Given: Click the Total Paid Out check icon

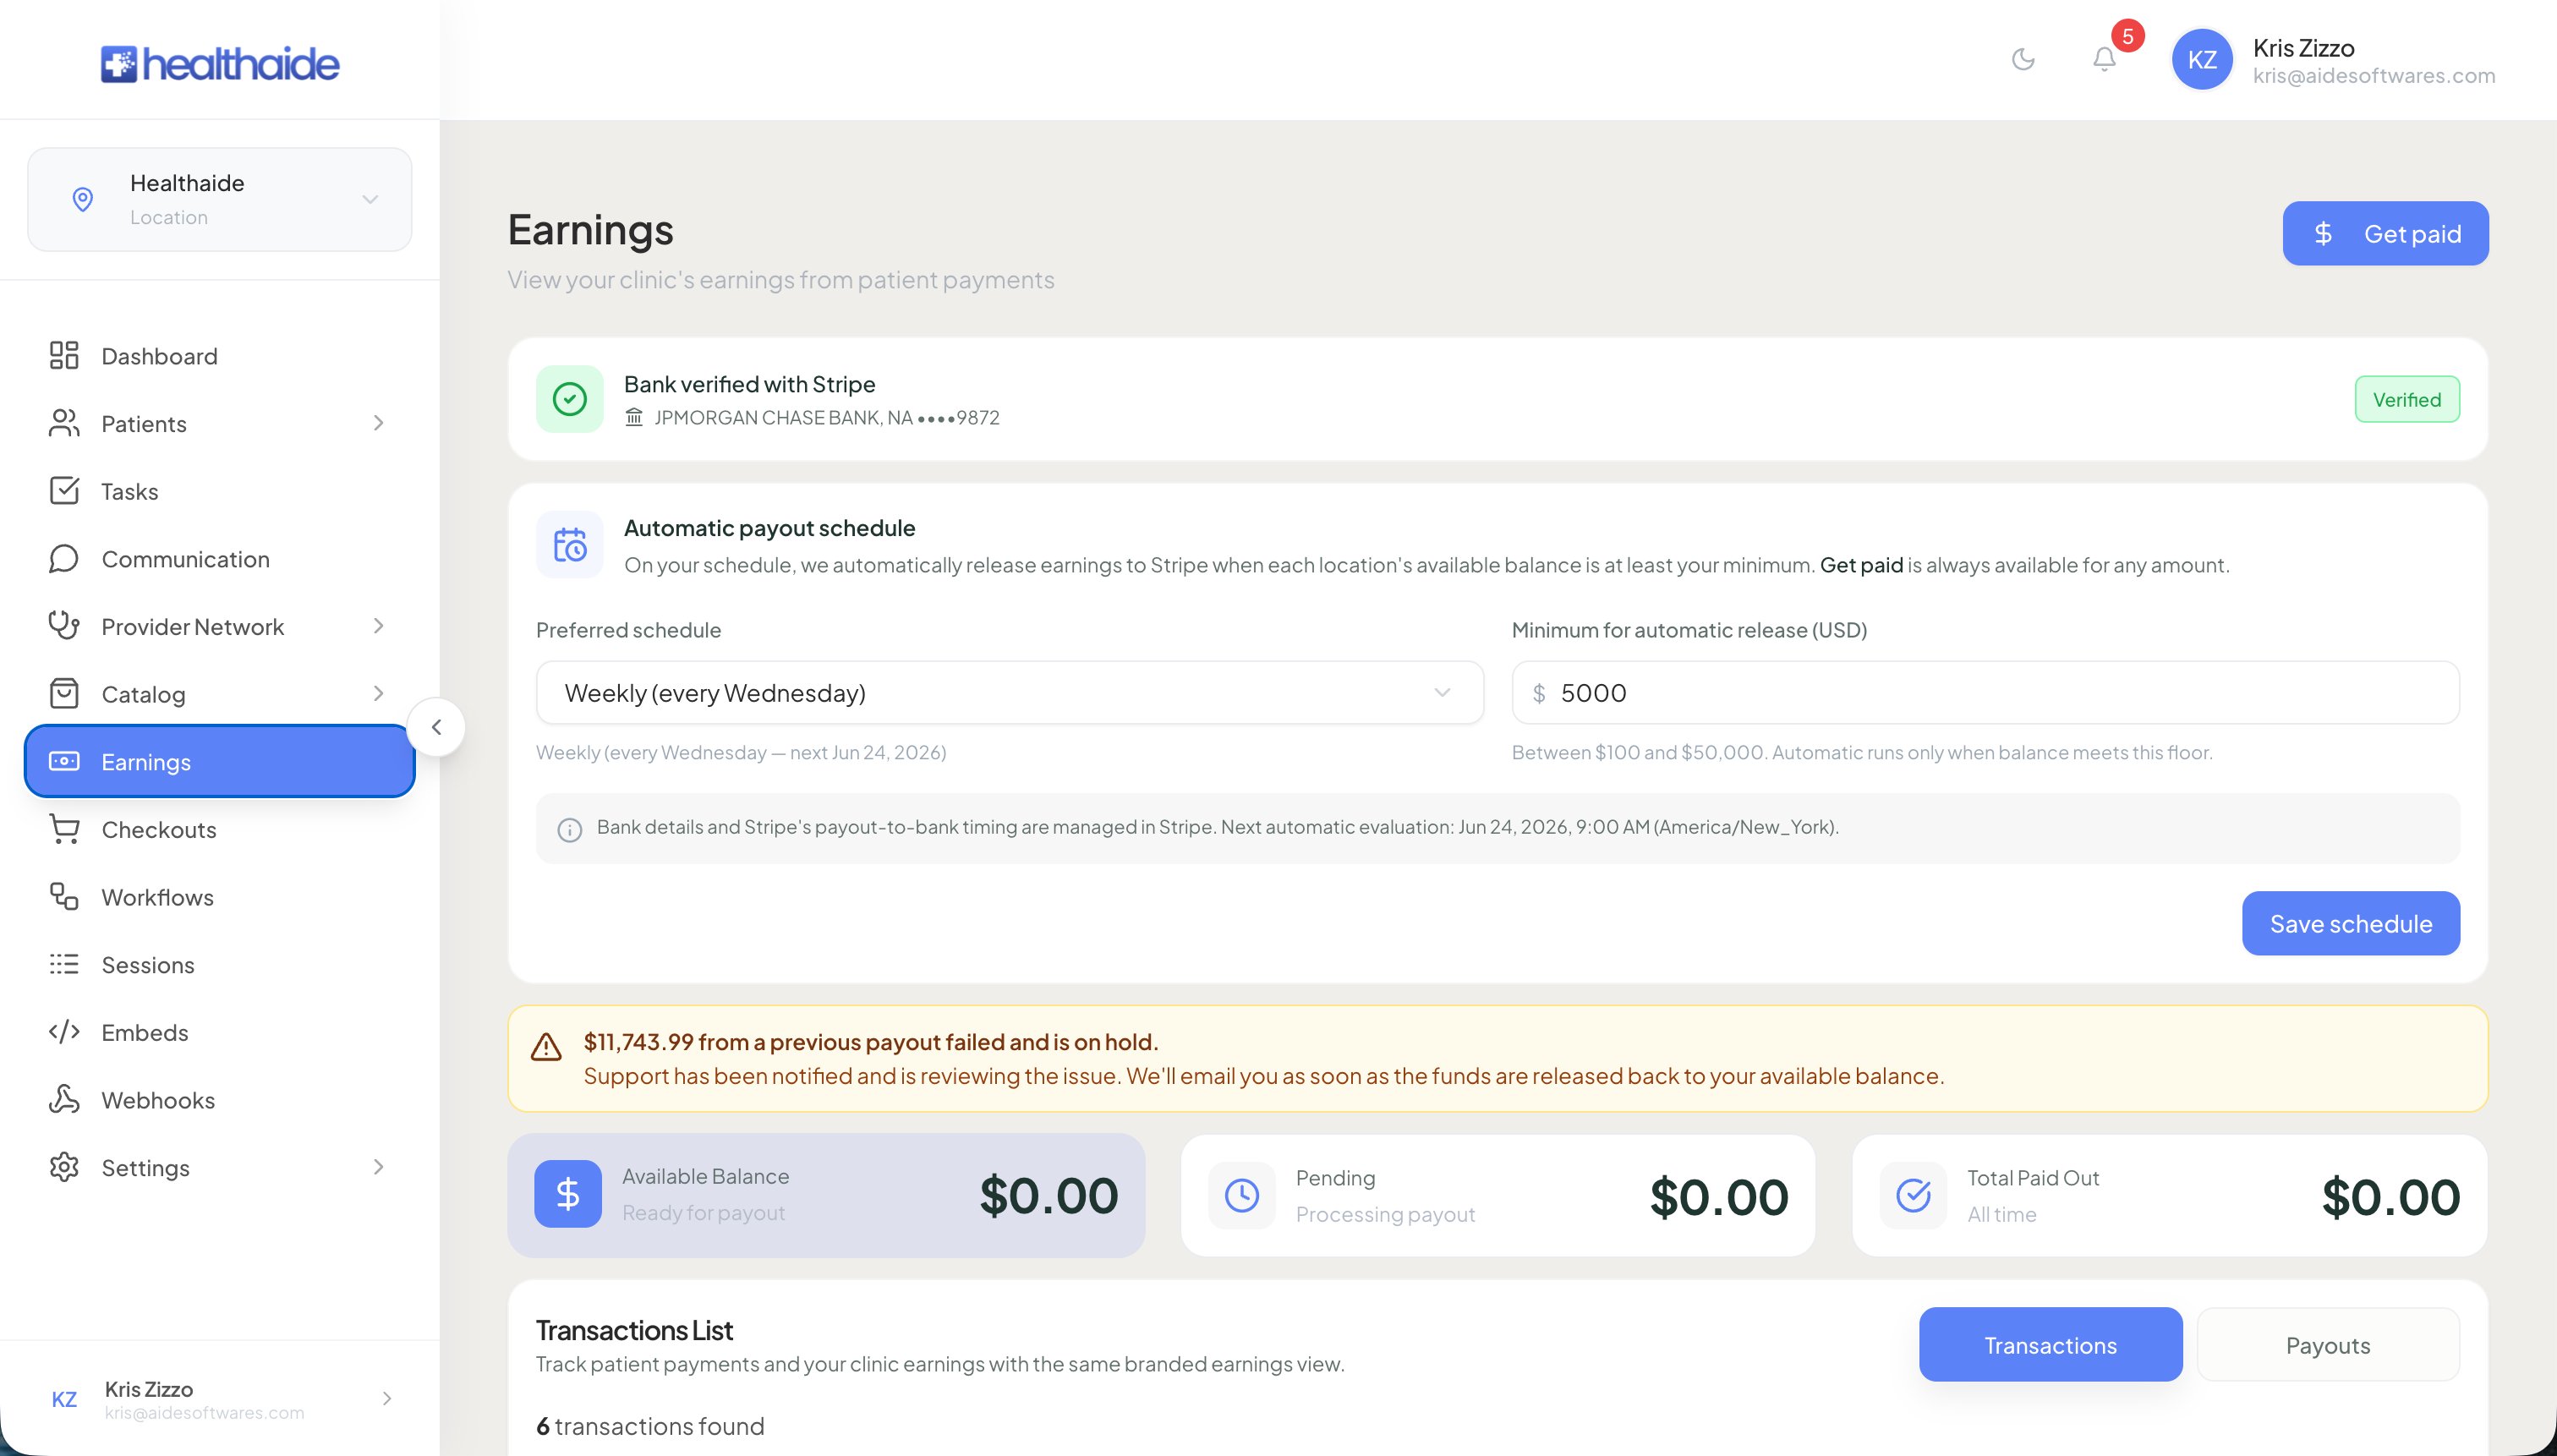Looking at the screenshot, I should coord(1913,1195).
